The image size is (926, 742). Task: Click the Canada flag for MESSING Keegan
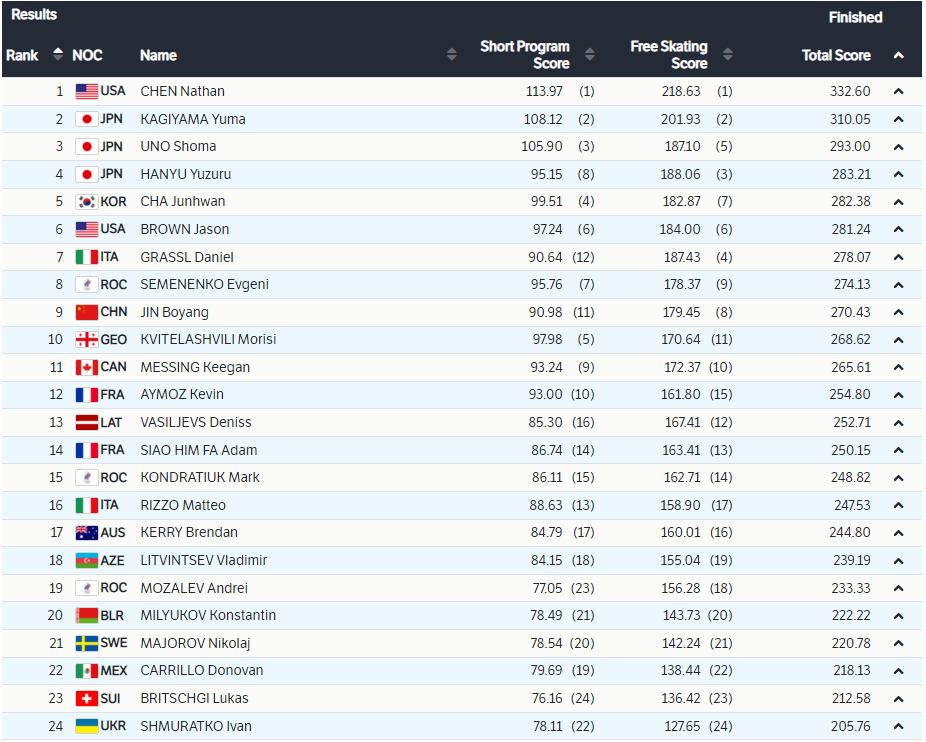(x=87, y=367)
